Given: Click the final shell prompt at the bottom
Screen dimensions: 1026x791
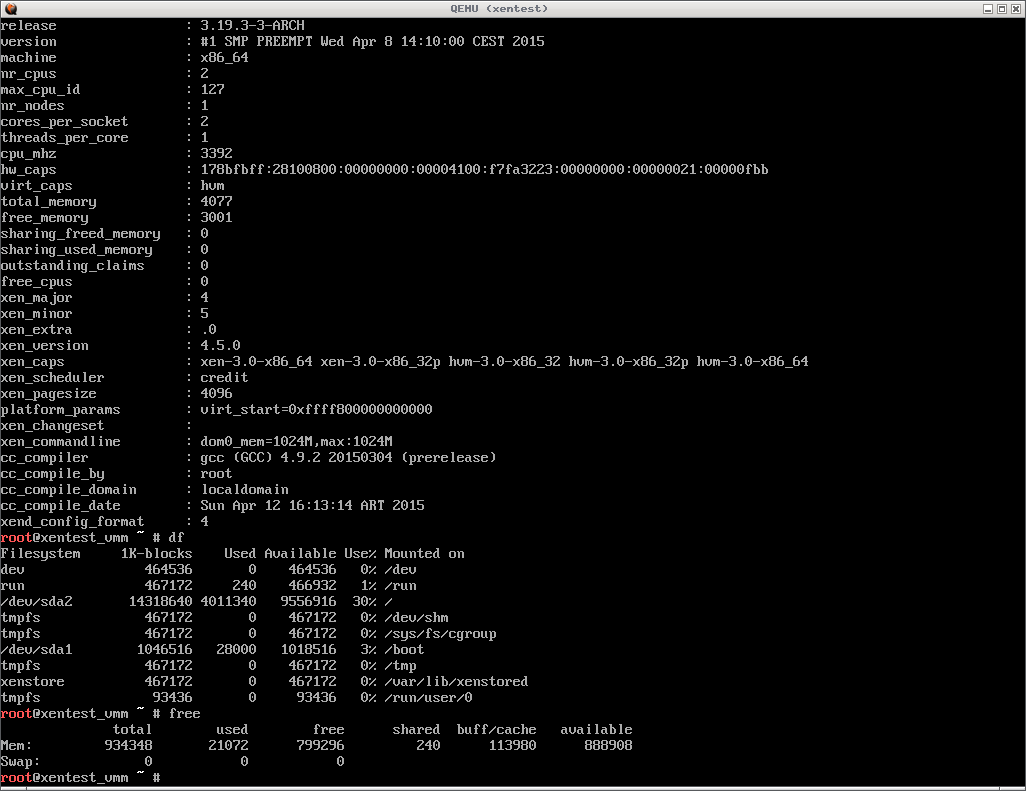Looking at the screenshot, I should (80, 777).
